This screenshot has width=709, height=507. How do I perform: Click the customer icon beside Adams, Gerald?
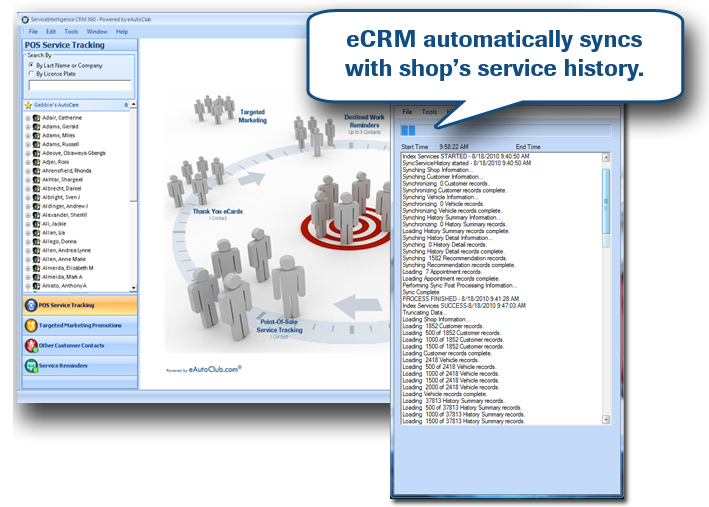pos(37,127)
